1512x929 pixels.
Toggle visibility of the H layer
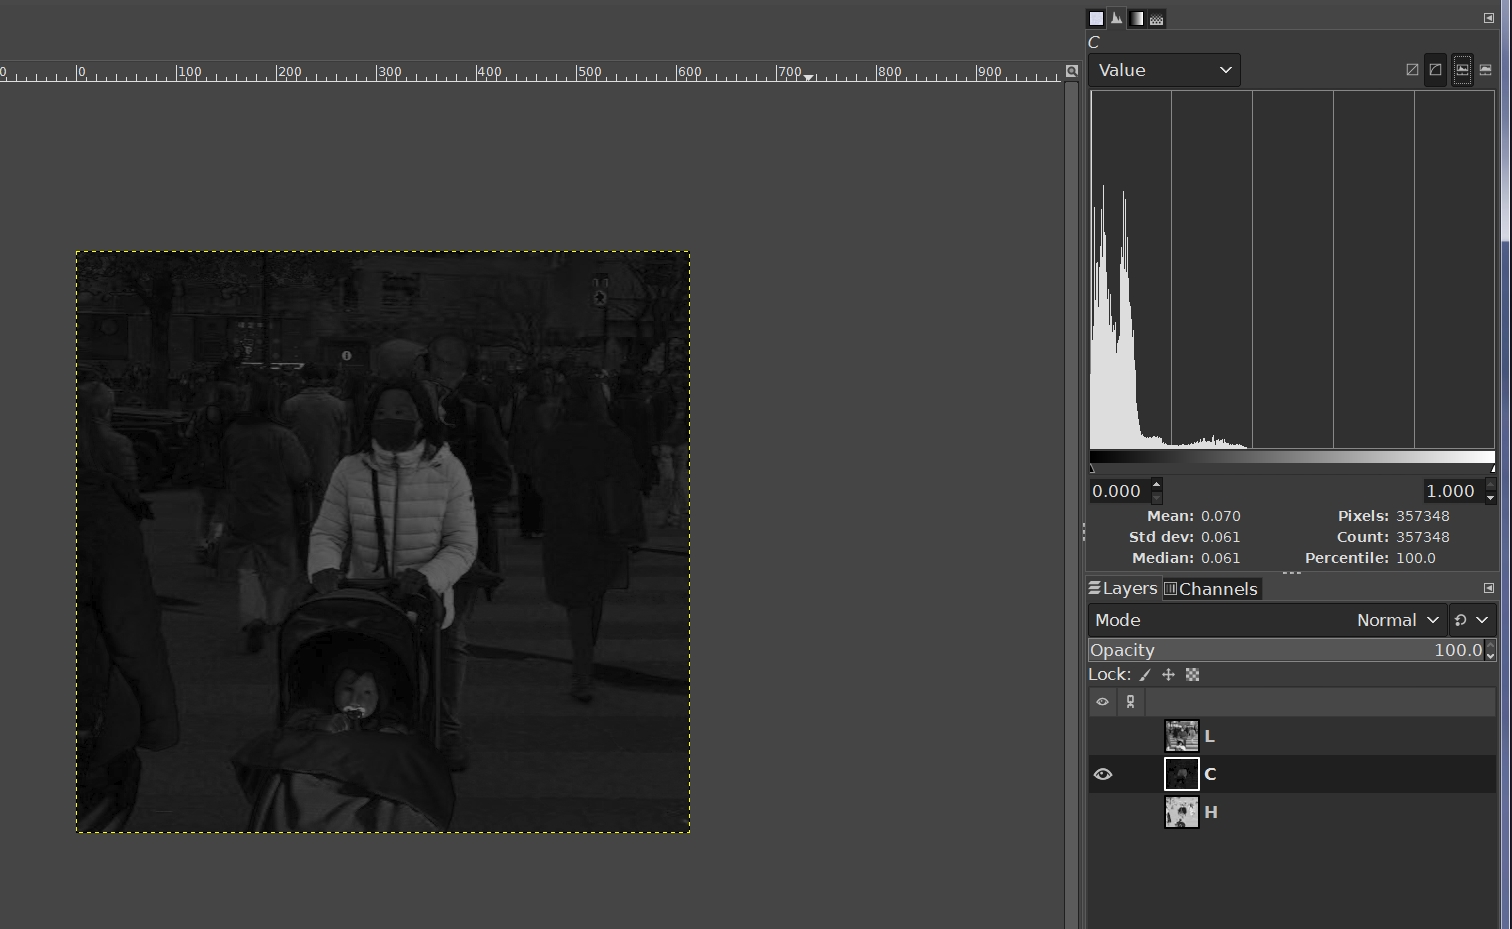click(1102, 812)
